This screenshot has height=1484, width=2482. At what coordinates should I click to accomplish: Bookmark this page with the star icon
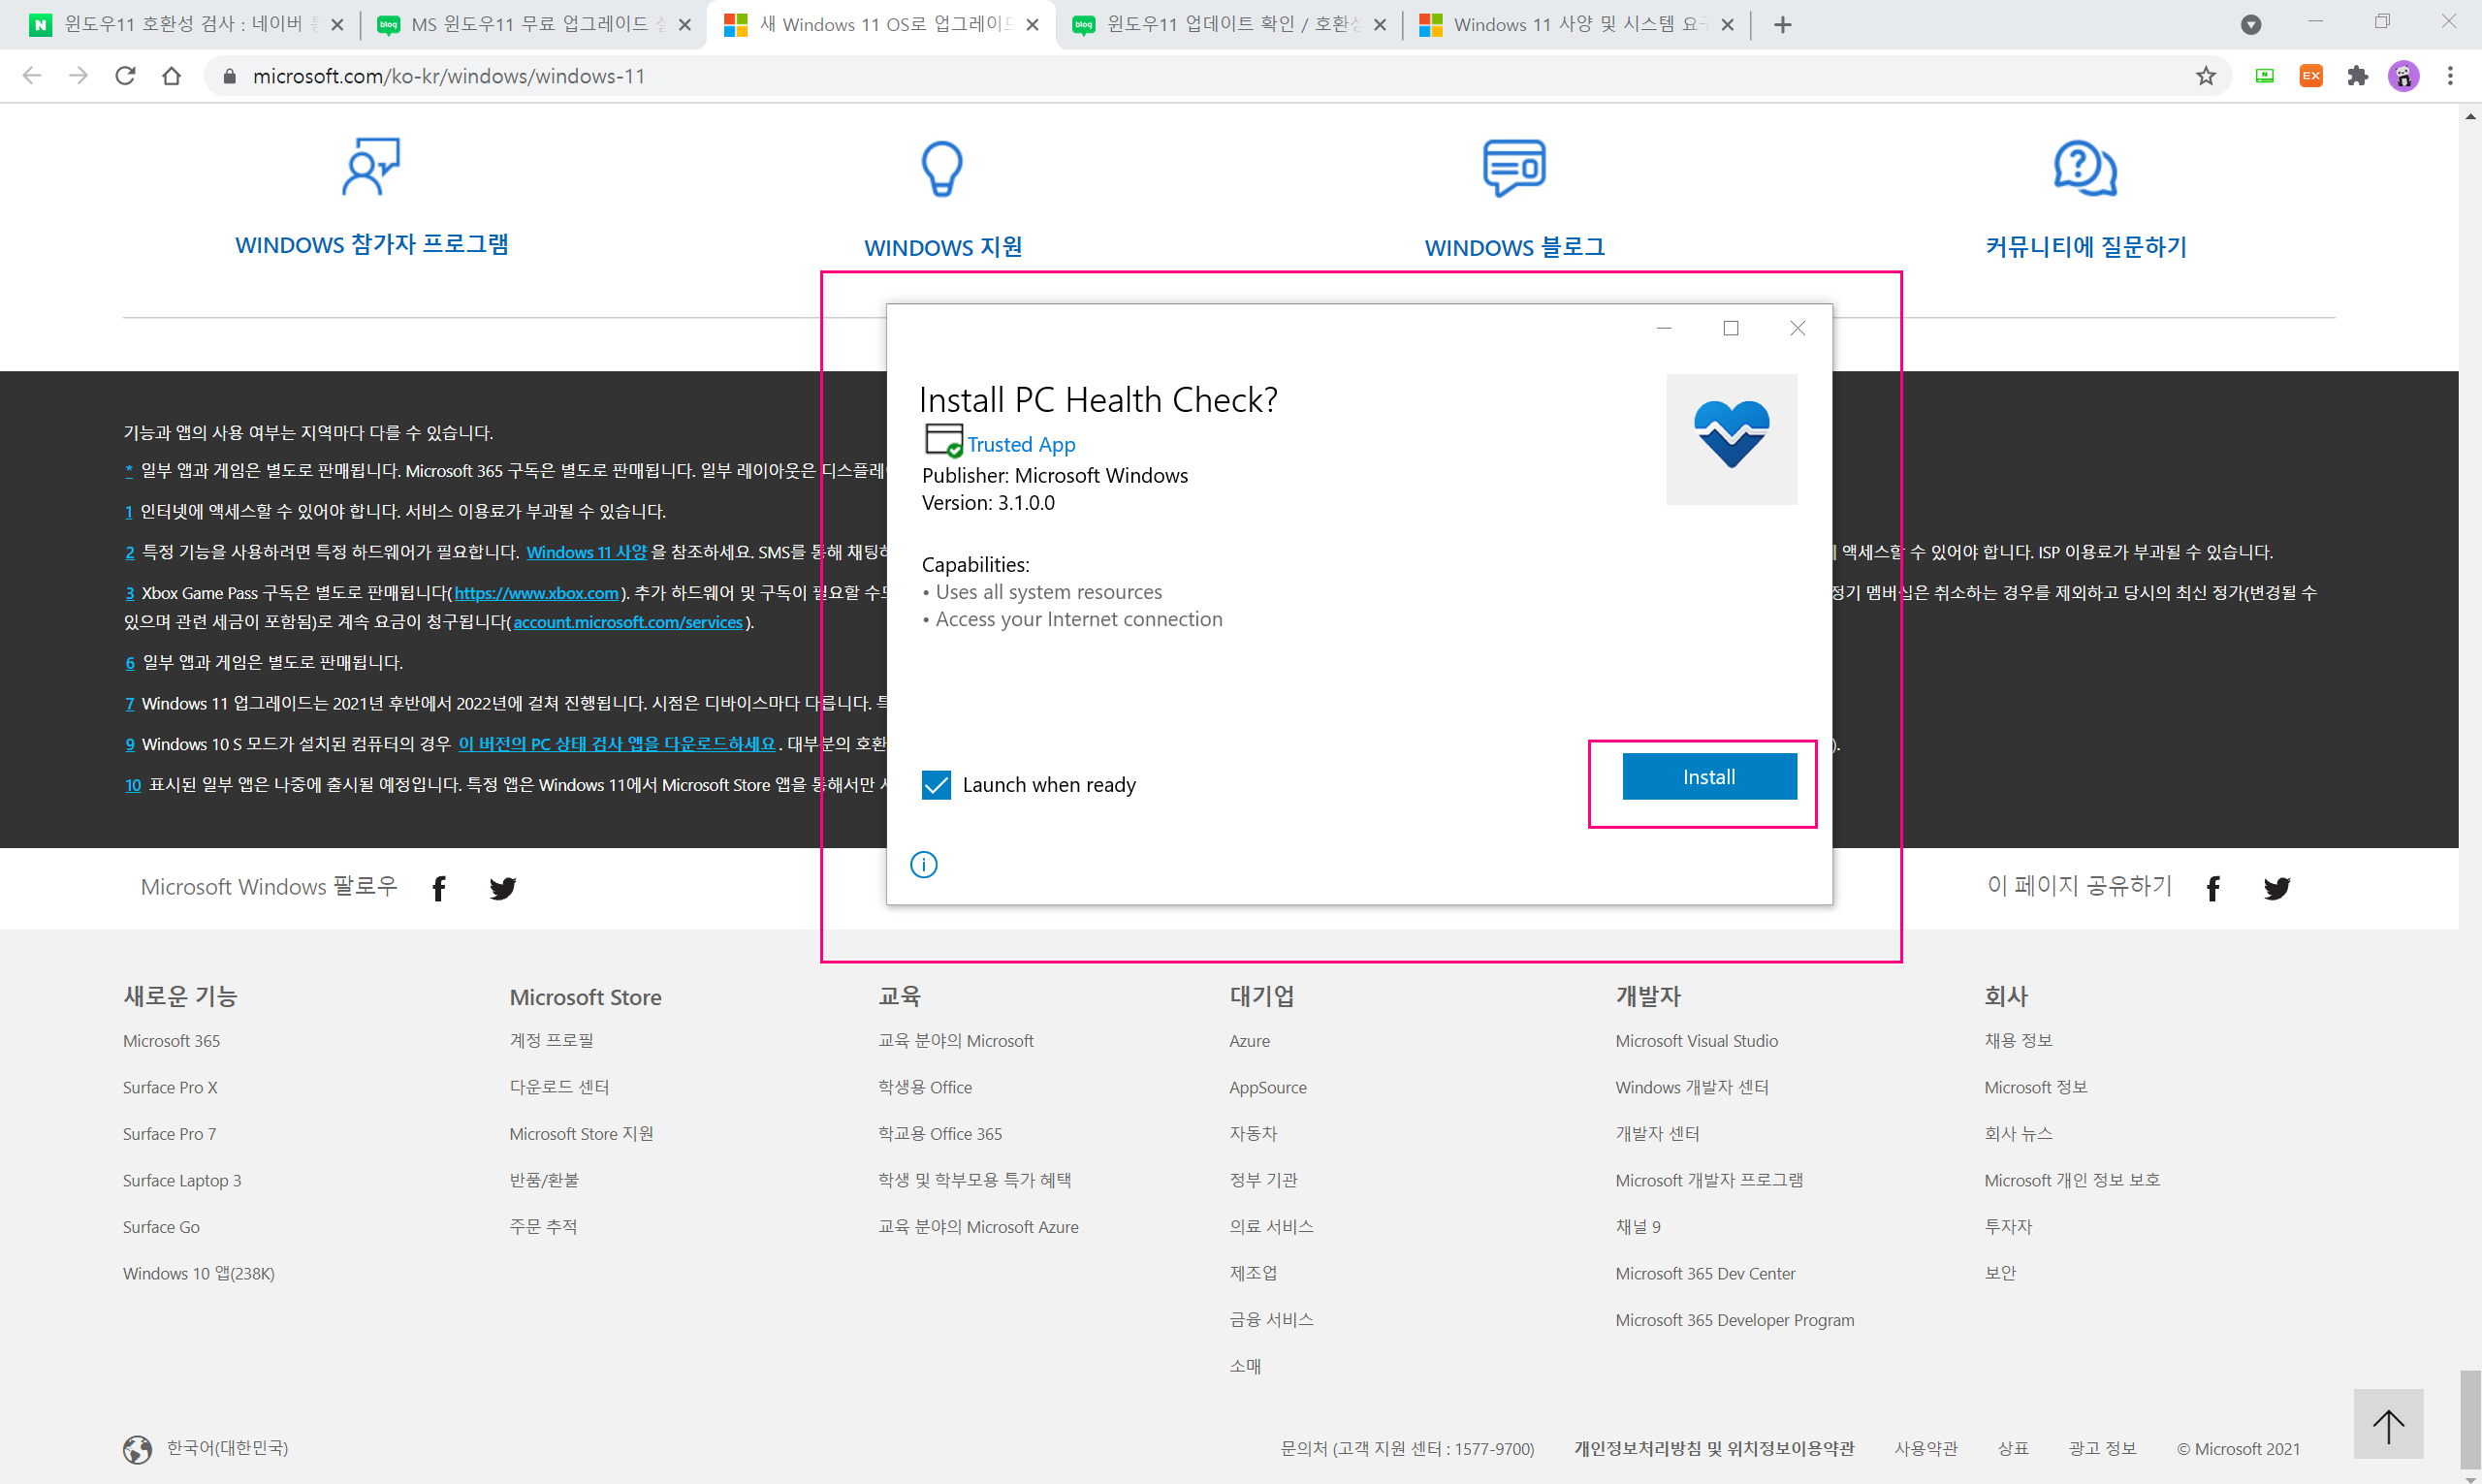[2205, 76]
